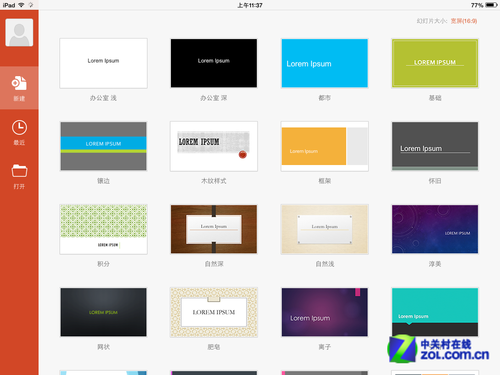Tap the clock time 上午11:37
500x375 pixels.
[250, 5]
